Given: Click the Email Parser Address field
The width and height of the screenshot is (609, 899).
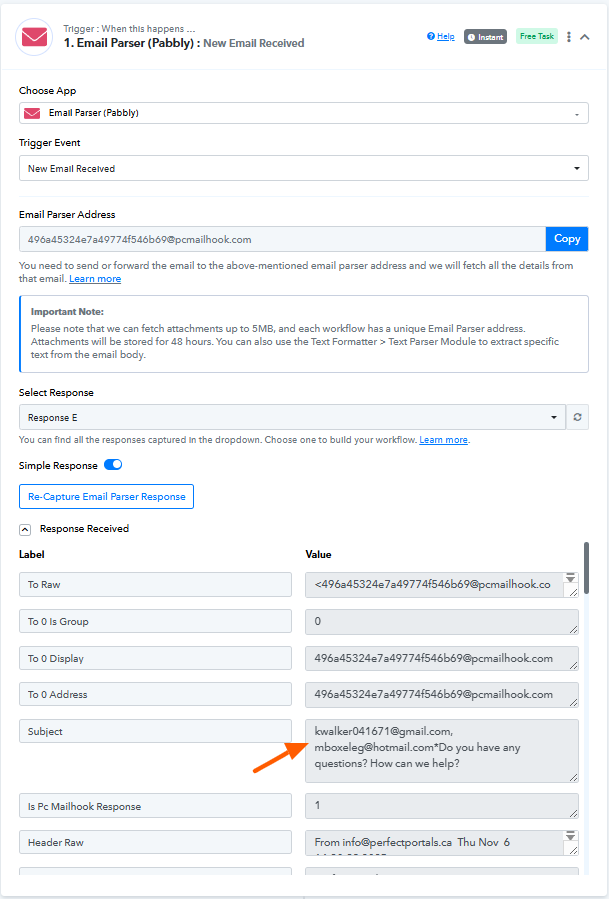Looking at the screenshot, I should 282,239.
